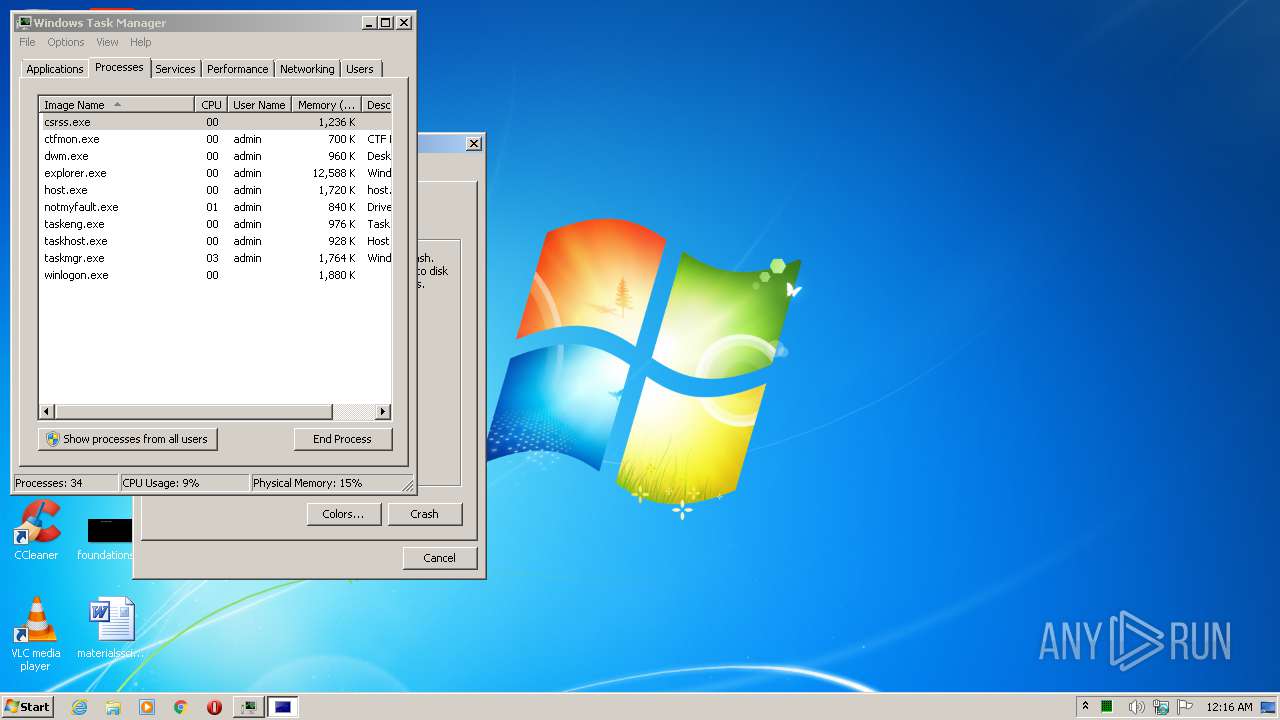Switch to the Services tab
1280x720 pixels.
click(x=175, y=69)
